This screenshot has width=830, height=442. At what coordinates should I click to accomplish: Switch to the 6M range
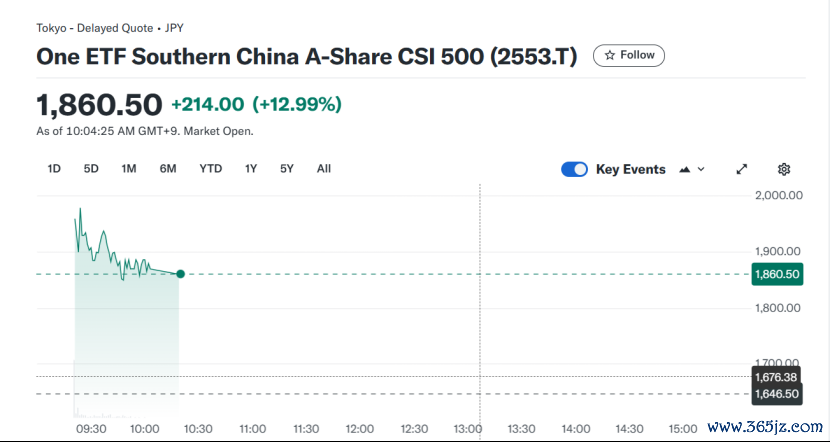pos(168,168)
